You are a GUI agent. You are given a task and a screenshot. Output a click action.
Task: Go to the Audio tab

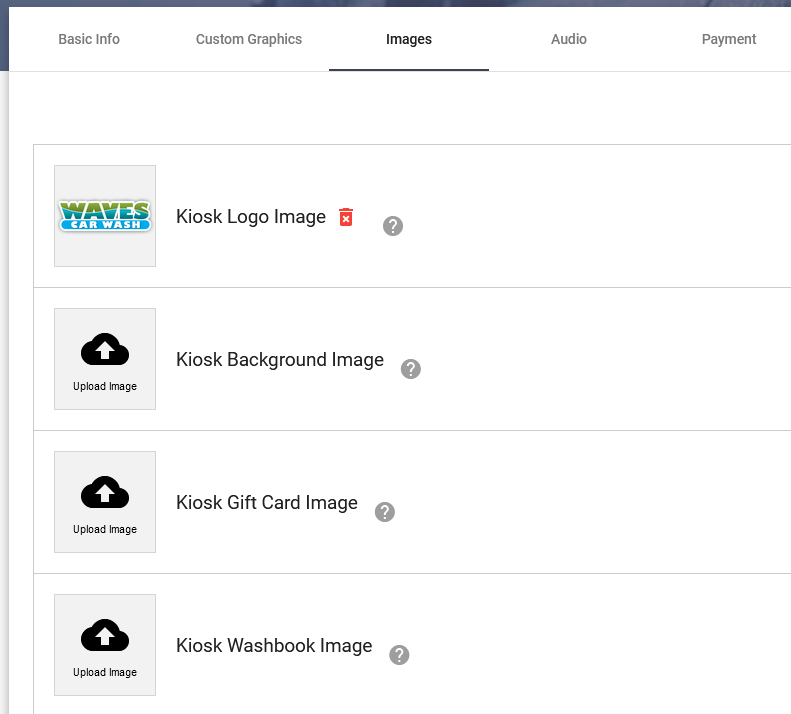coord(569,39)
